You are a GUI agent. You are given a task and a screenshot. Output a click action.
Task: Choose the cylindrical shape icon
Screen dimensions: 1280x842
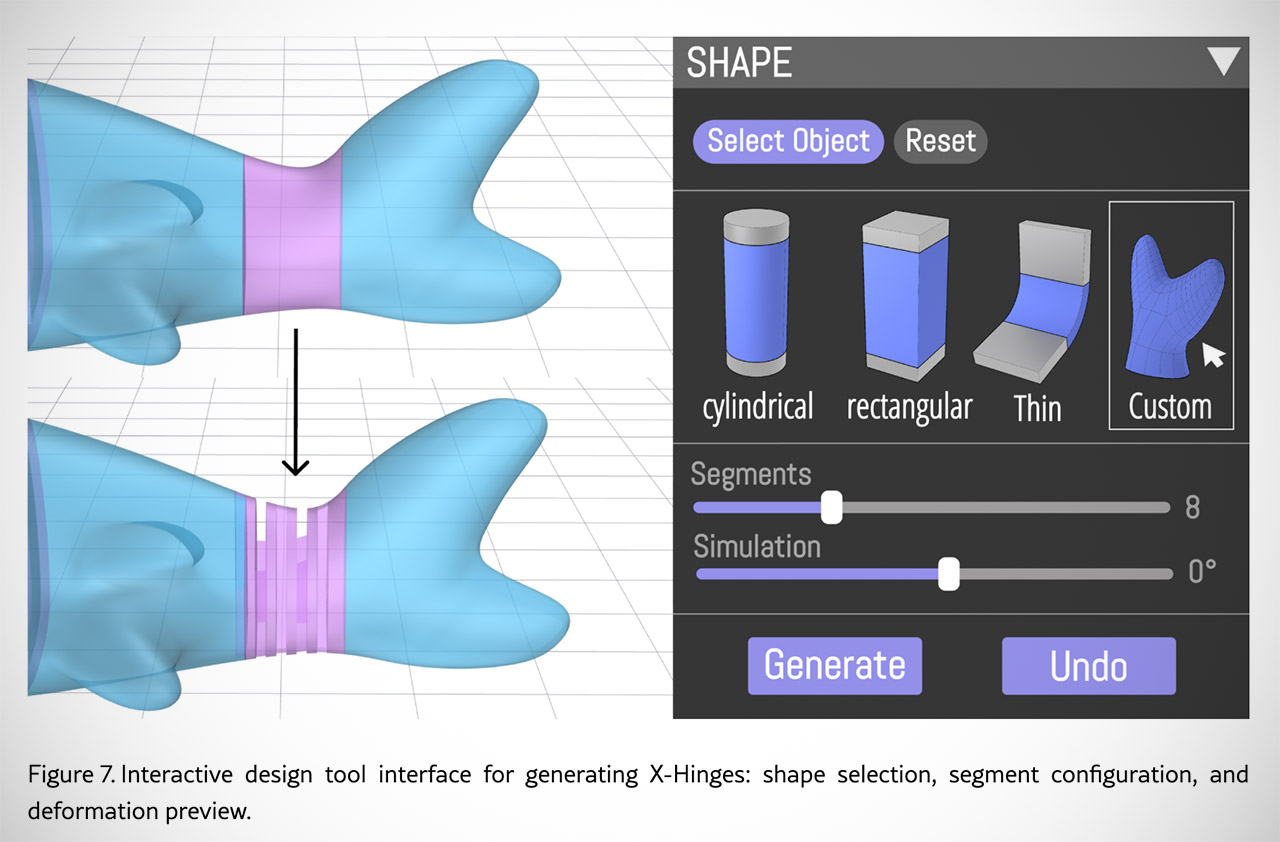coord(756,293)
